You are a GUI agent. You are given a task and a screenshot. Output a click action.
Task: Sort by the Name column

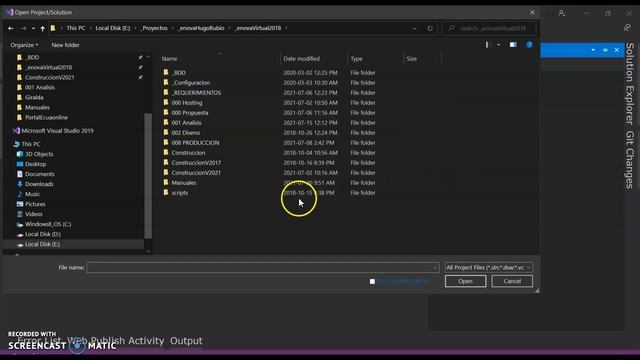pos(169,59)
